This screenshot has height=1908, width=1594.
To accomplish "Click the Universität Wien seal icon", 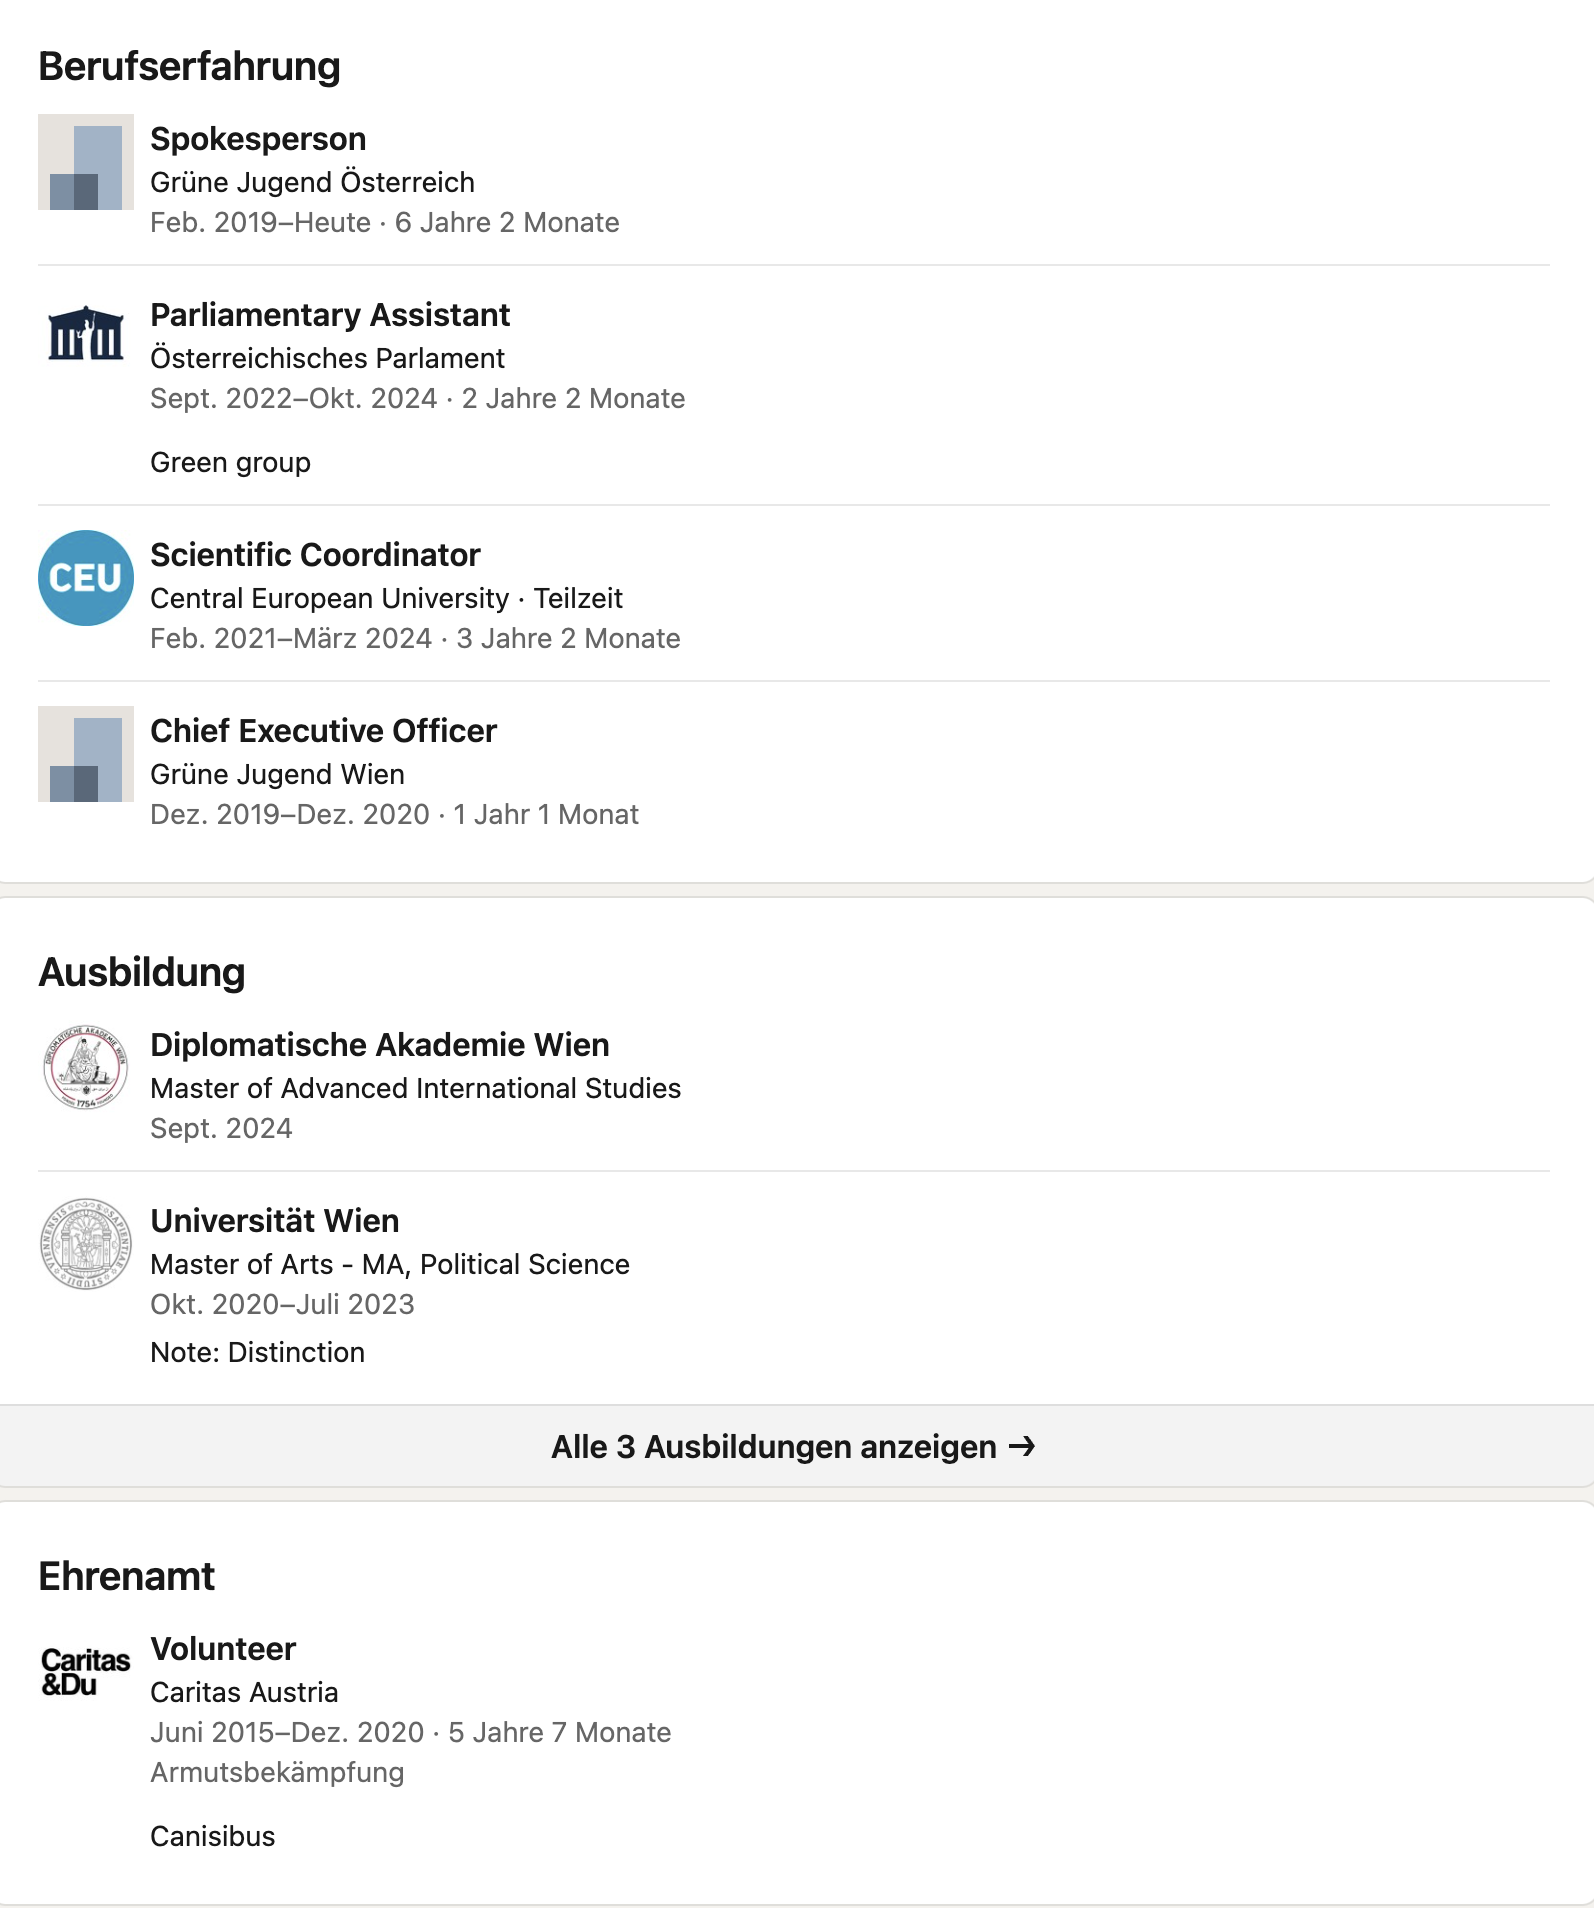I will 86,1244.
